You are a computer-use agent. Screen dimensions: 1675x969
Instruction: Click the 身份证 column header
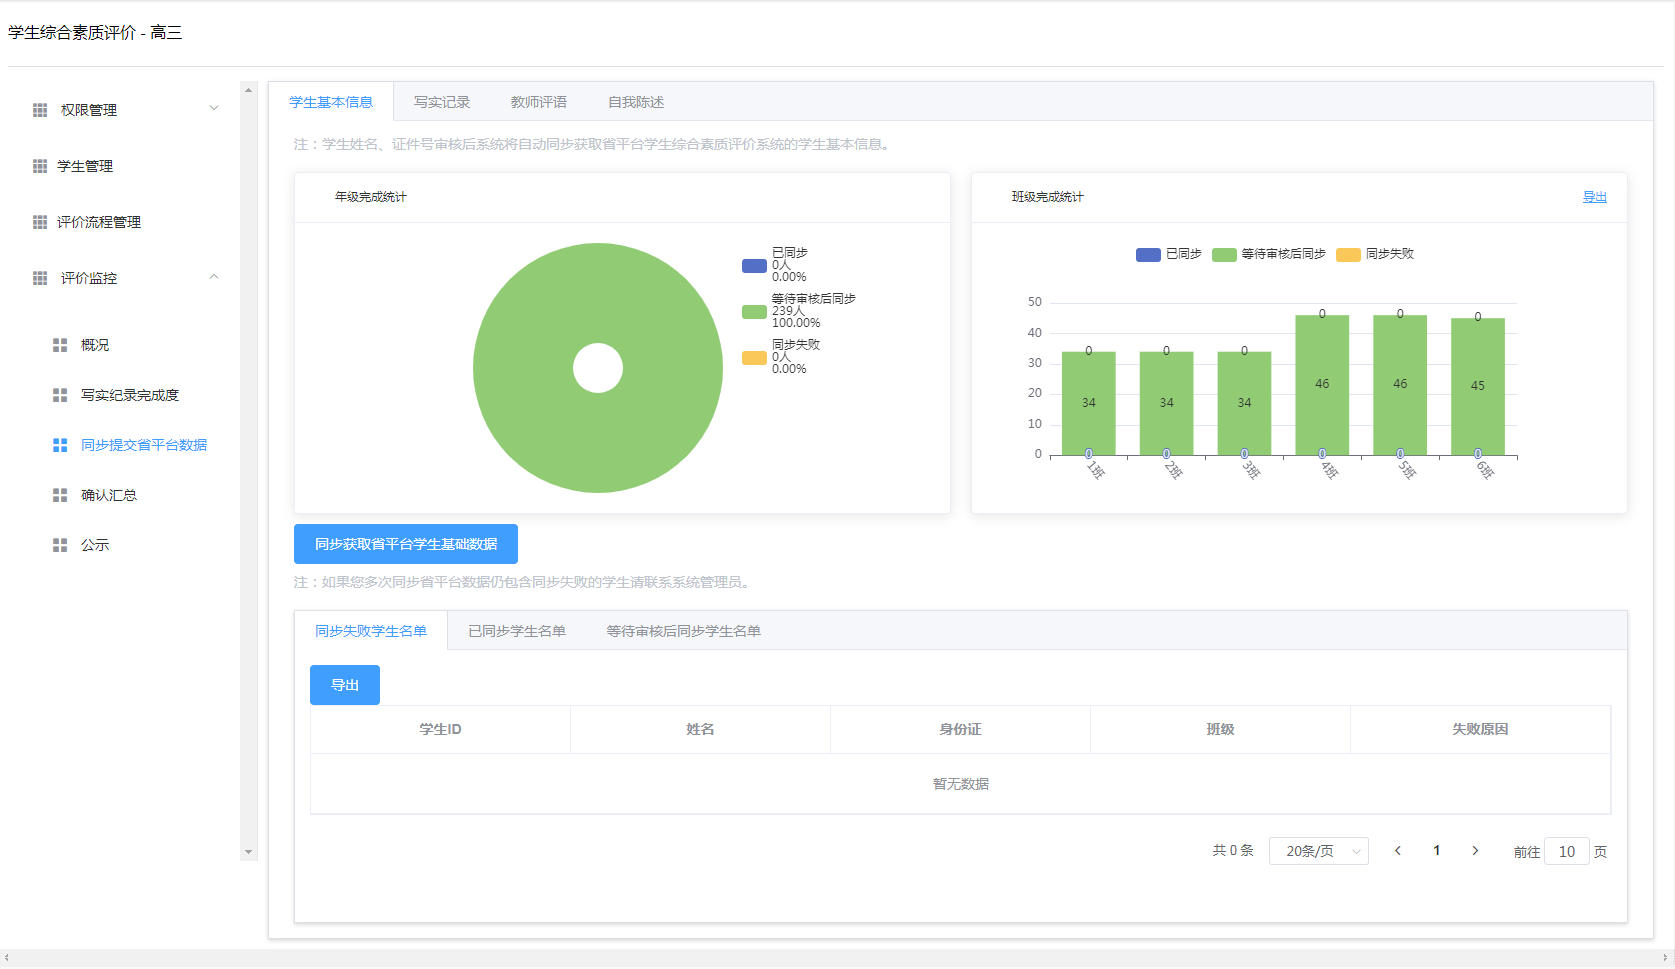tap(960, 729)
